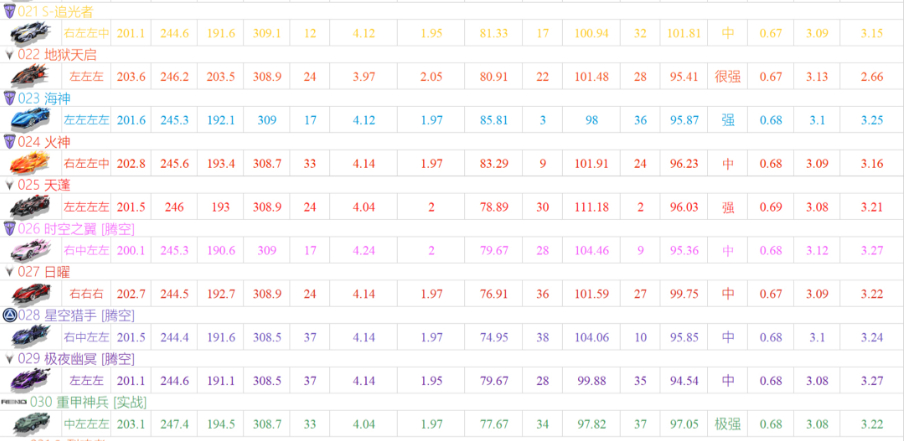
Task: Collapse the 025 天蓬 row arrow
Action: (x=9, y=185)
